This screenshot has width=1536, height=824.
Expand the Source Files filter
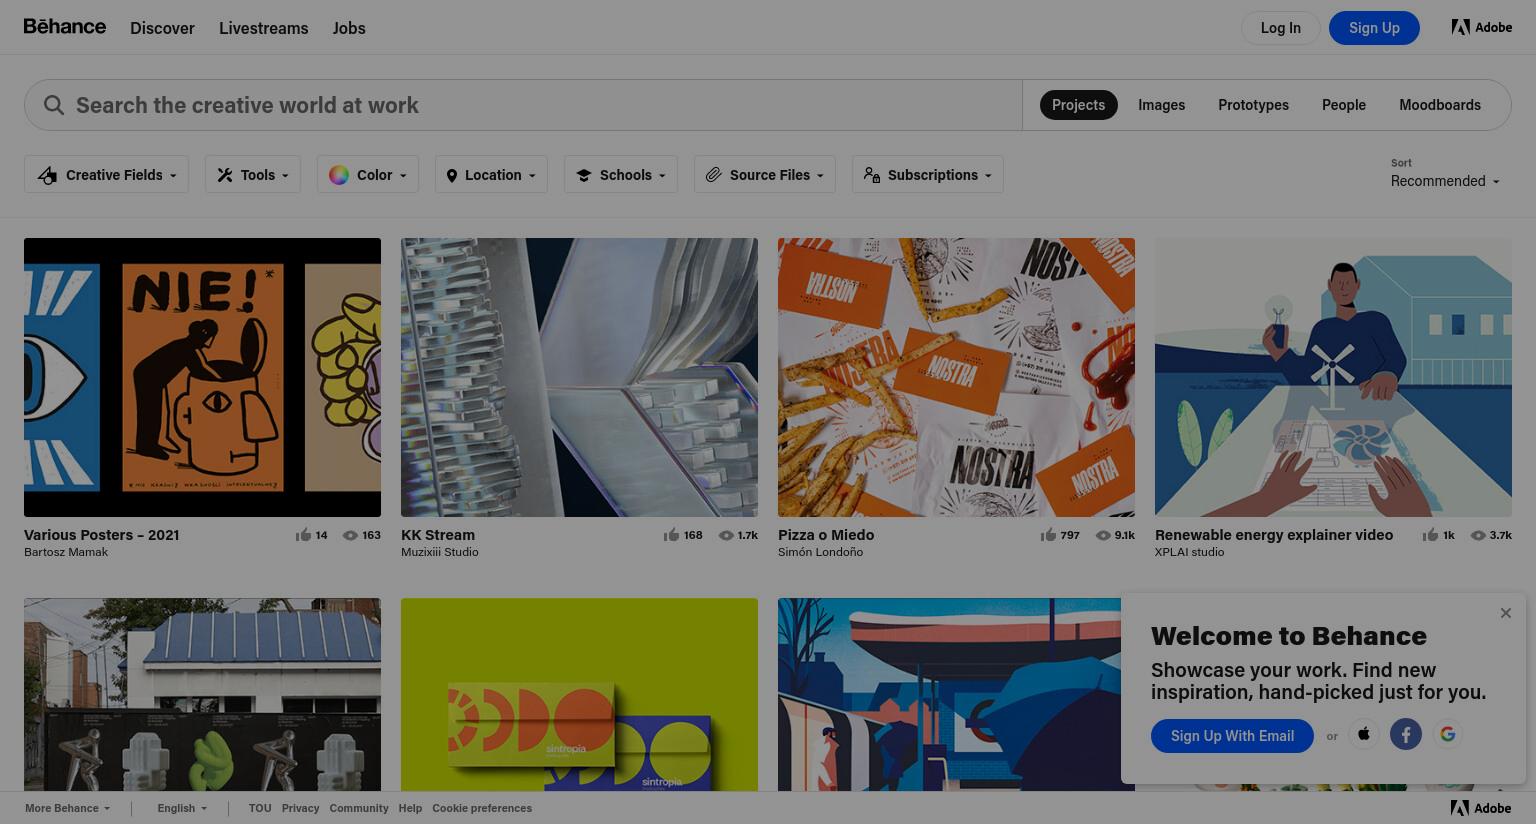coord(765,175)
